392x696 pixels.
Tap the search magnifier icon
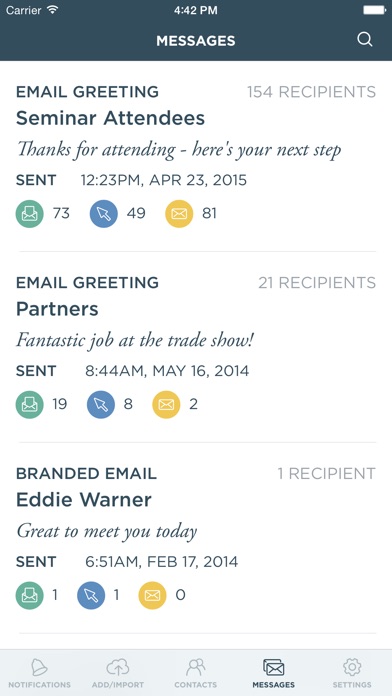tap(364, 40)
